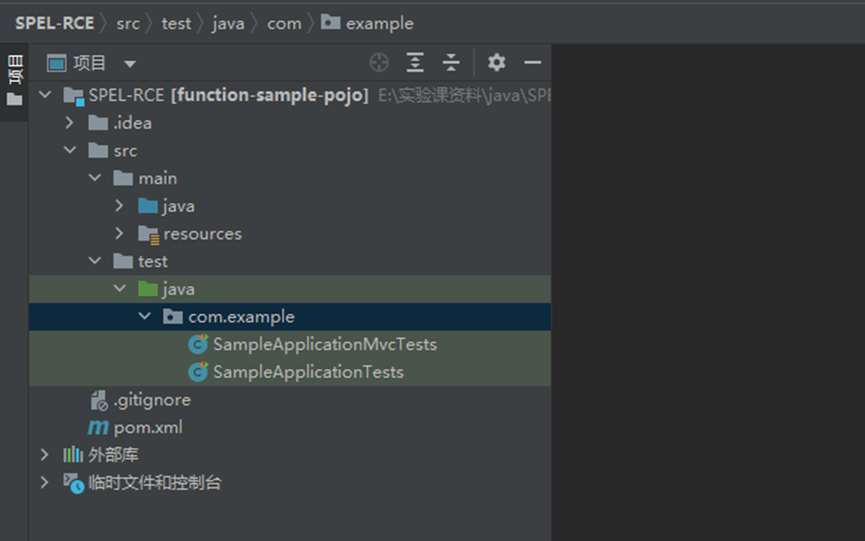Expand 临时文件和控制台 node
Viewport: 865px width, 541px height.
(x=44, y=483)
